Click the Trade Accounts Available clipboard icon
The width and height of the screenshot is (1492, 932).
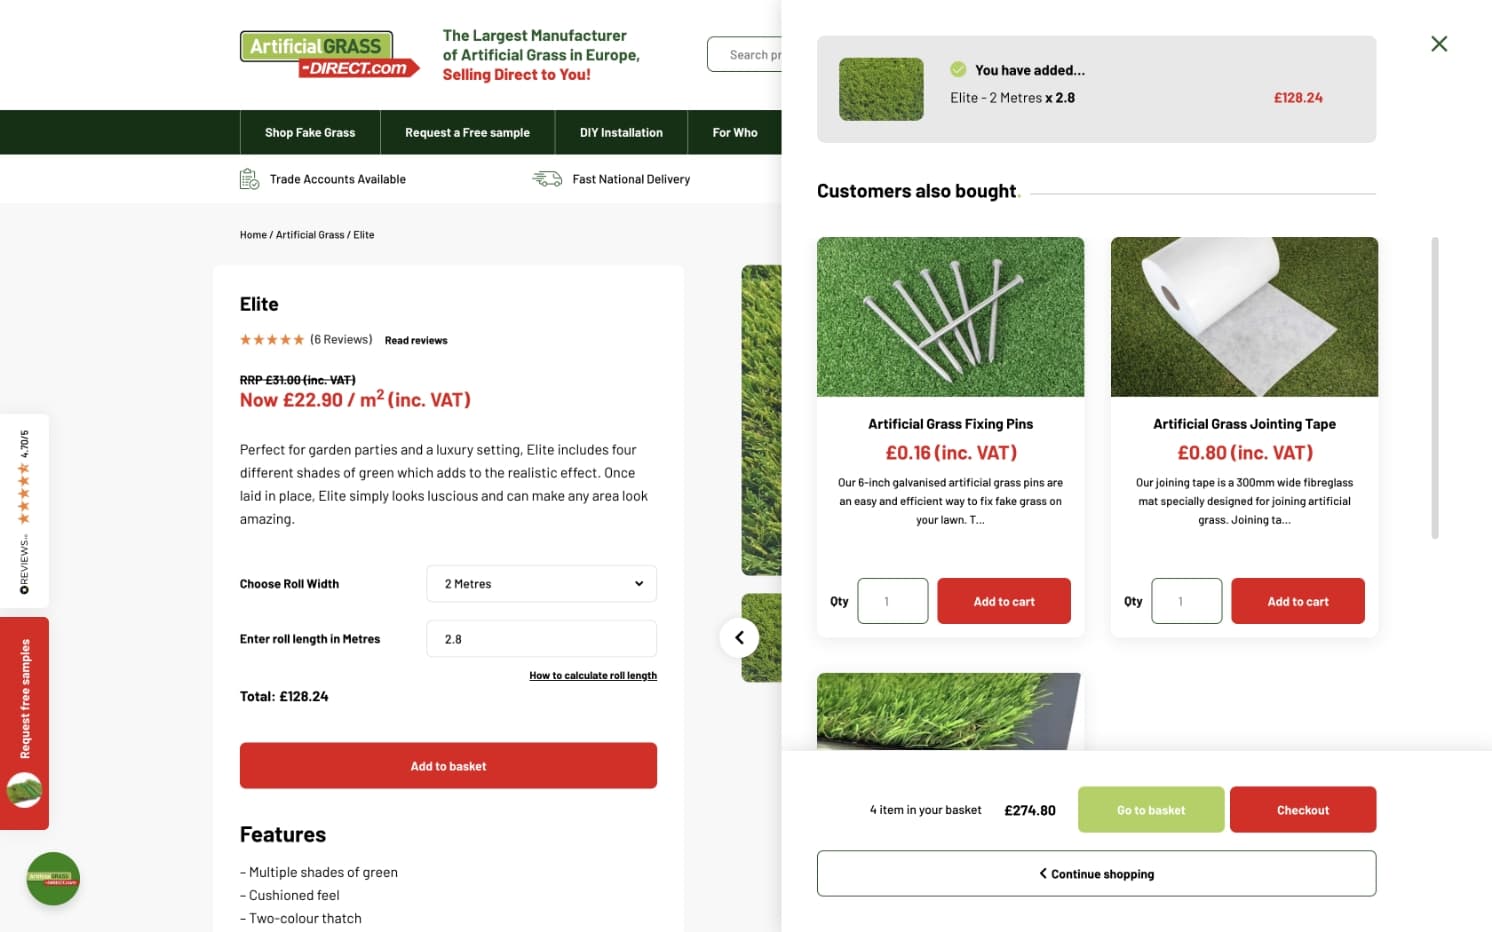249,179
